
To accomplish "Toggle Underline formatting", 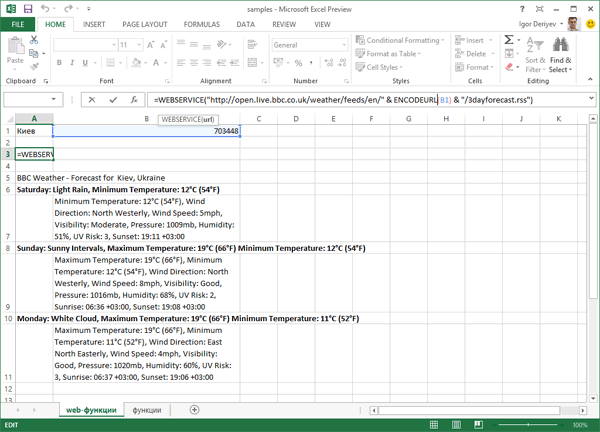I will (85, 63).
